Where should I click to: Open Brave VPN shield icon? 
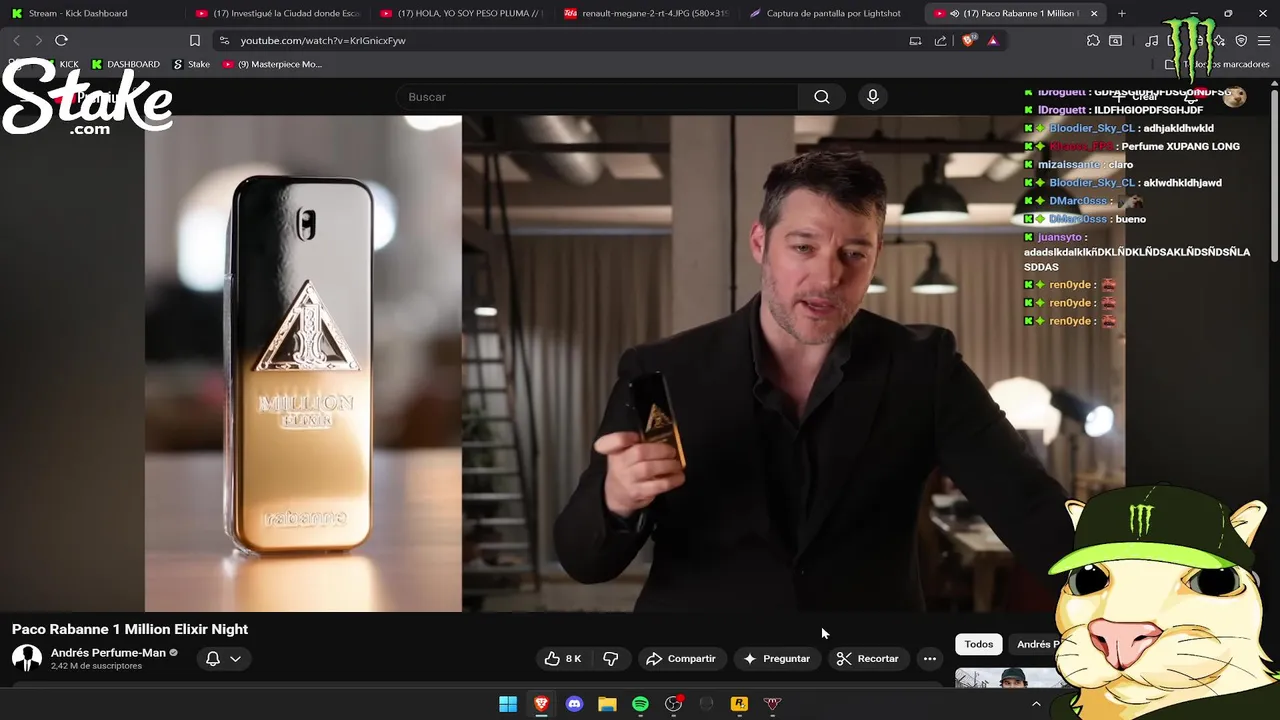(x=1241, y=41)
